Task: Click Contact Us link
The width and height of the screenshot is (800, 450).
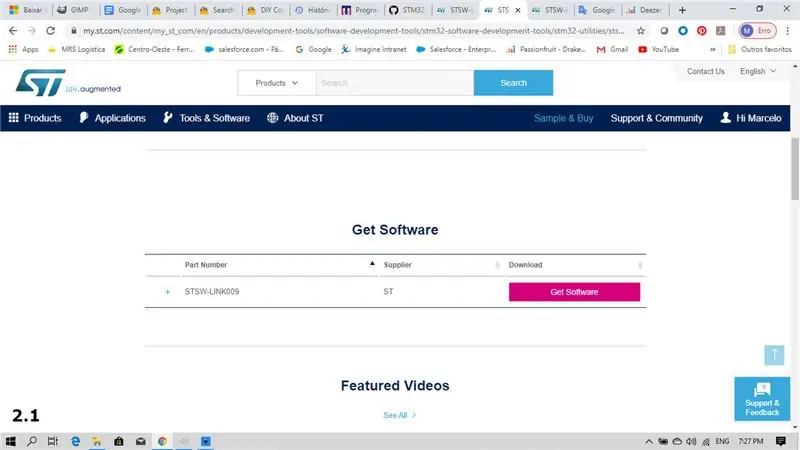Action: (x=706, y=71)
